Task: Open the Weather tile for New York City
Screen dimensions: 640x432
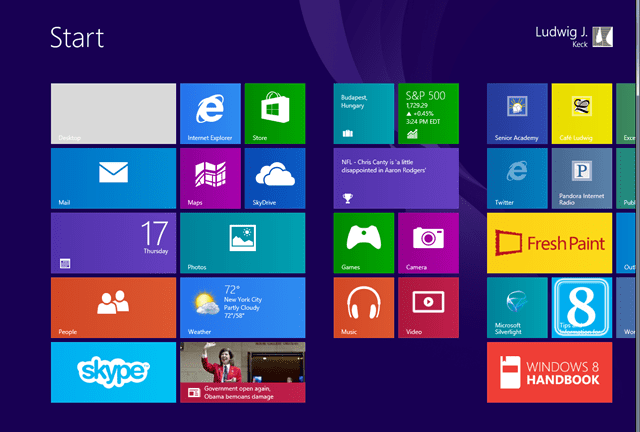Action: [x=242, y=307]
